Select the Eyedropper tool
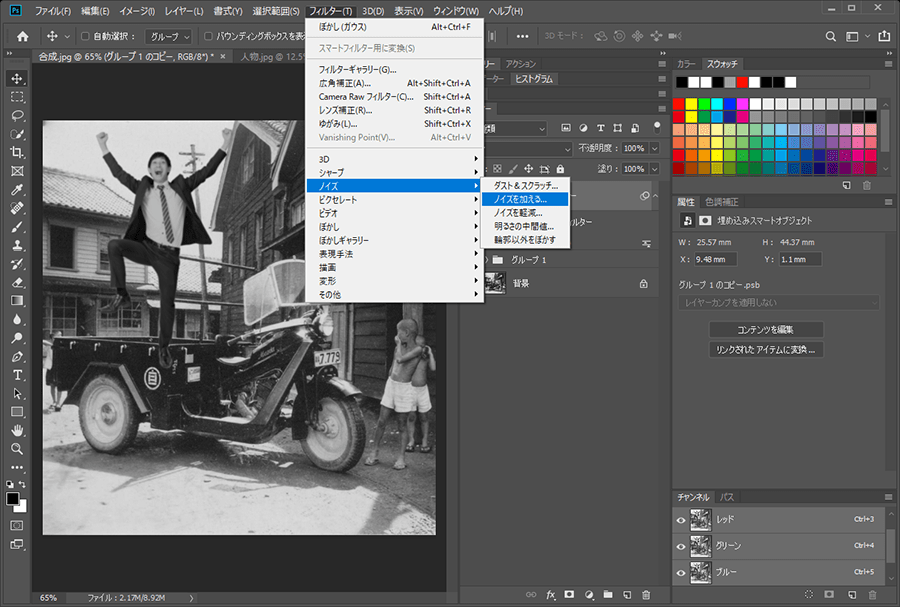Screen dimensions: 900x607 [17, 190]
